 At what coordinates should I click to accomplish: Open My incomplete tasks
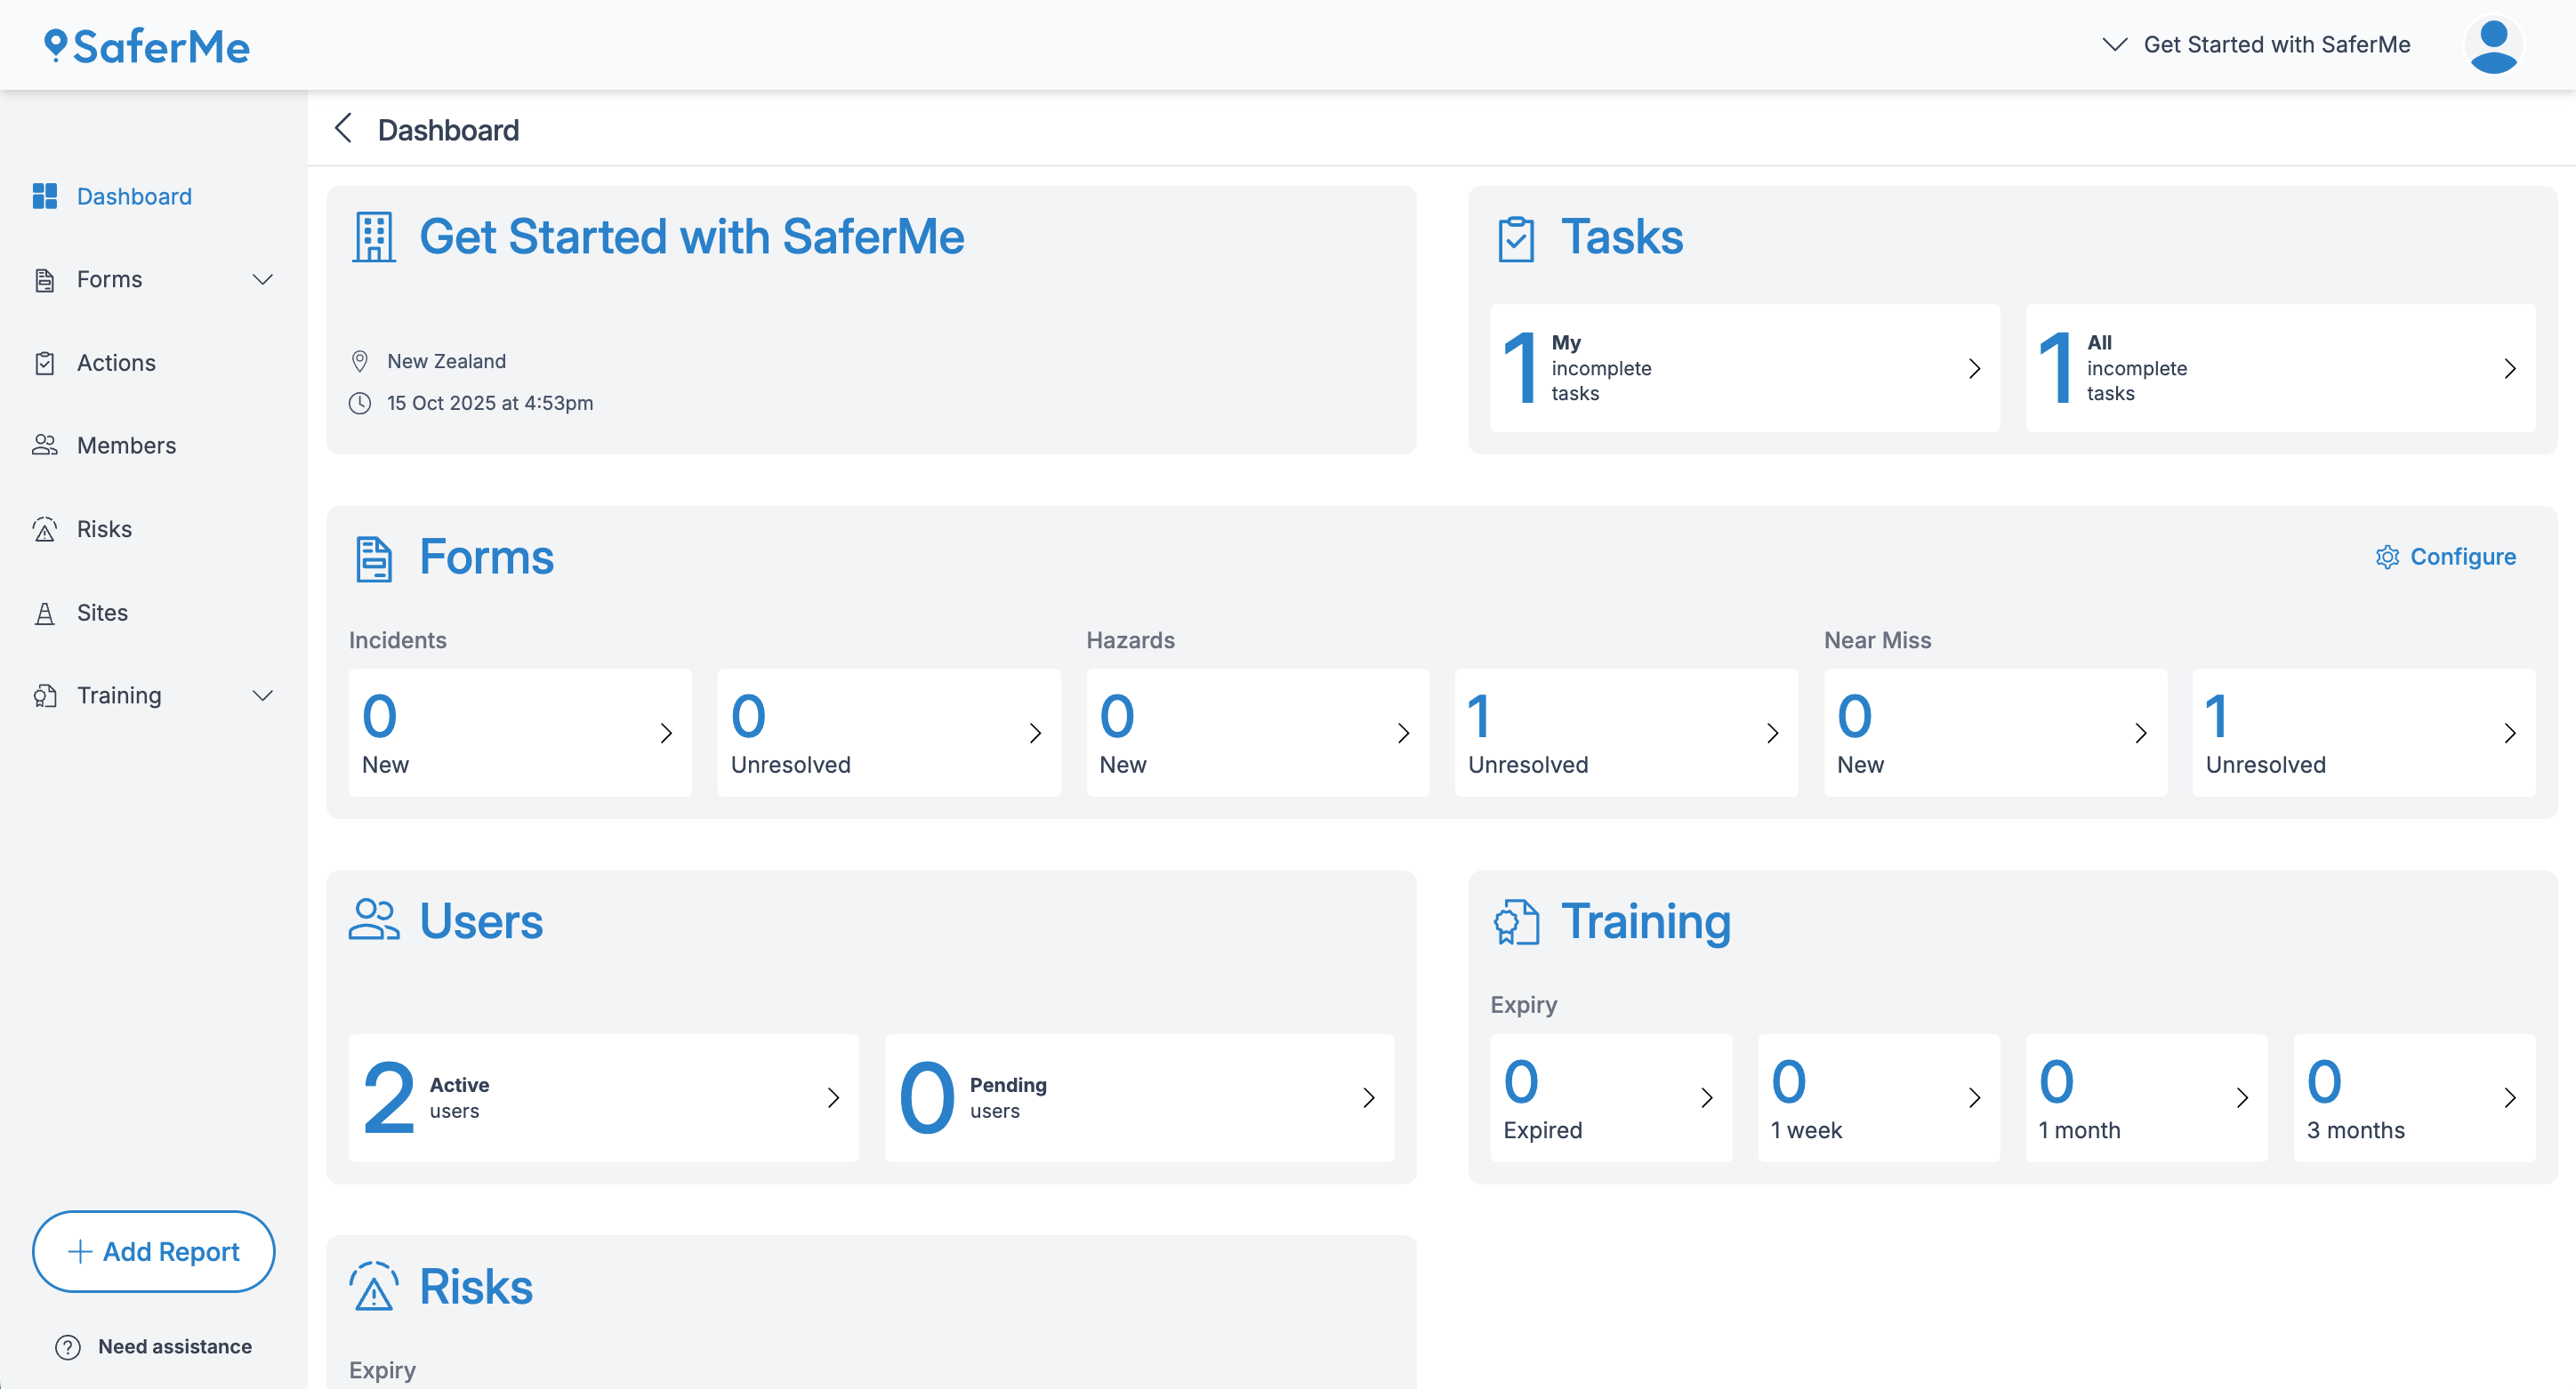(1743, 368)
